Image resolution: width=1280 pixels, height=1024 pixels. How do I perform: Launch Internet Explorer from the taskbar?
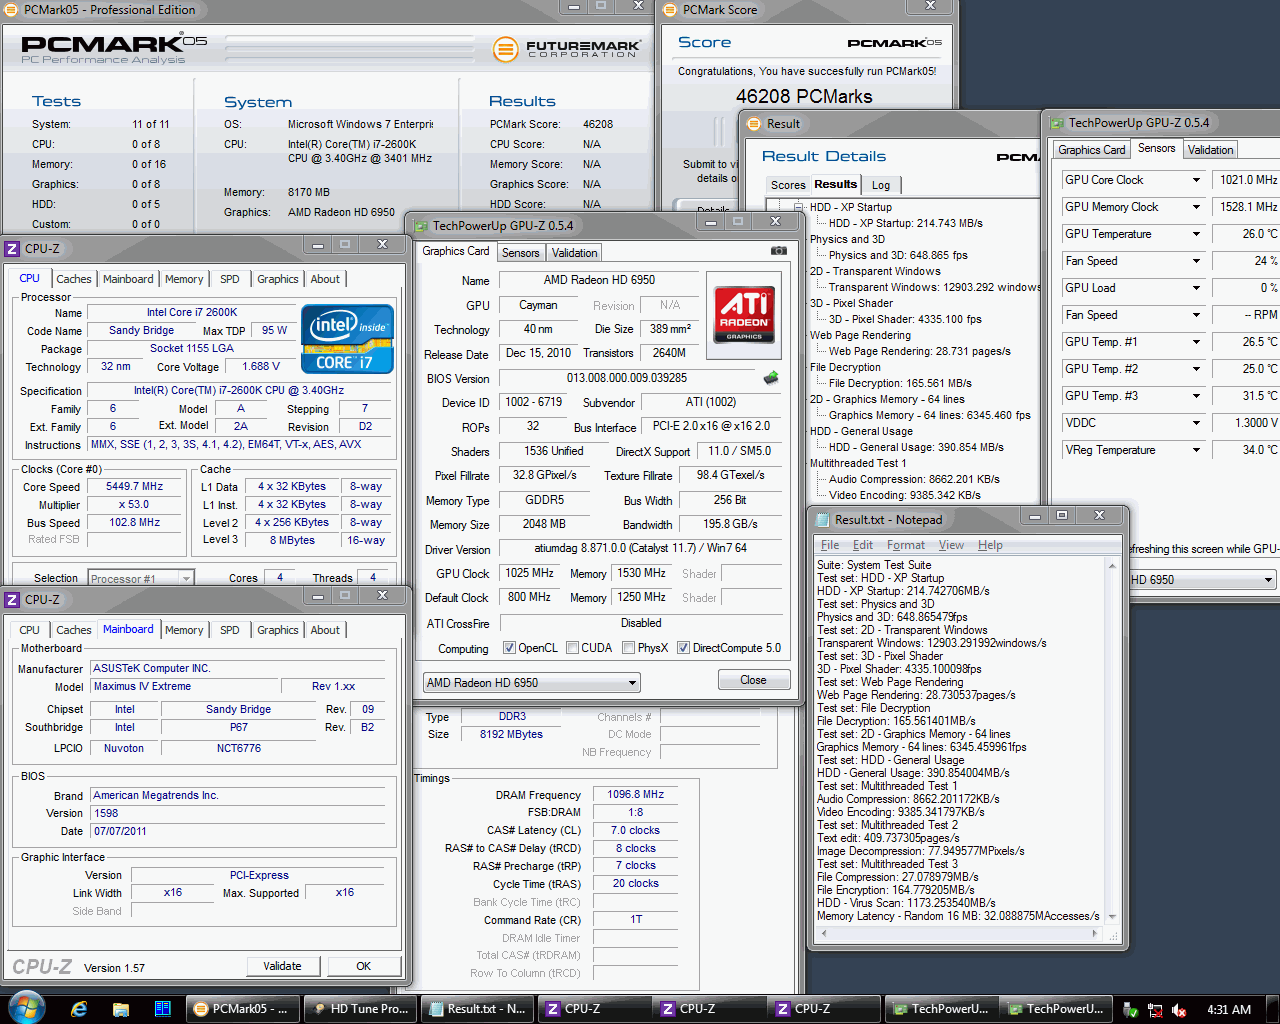coord(79,1009)
